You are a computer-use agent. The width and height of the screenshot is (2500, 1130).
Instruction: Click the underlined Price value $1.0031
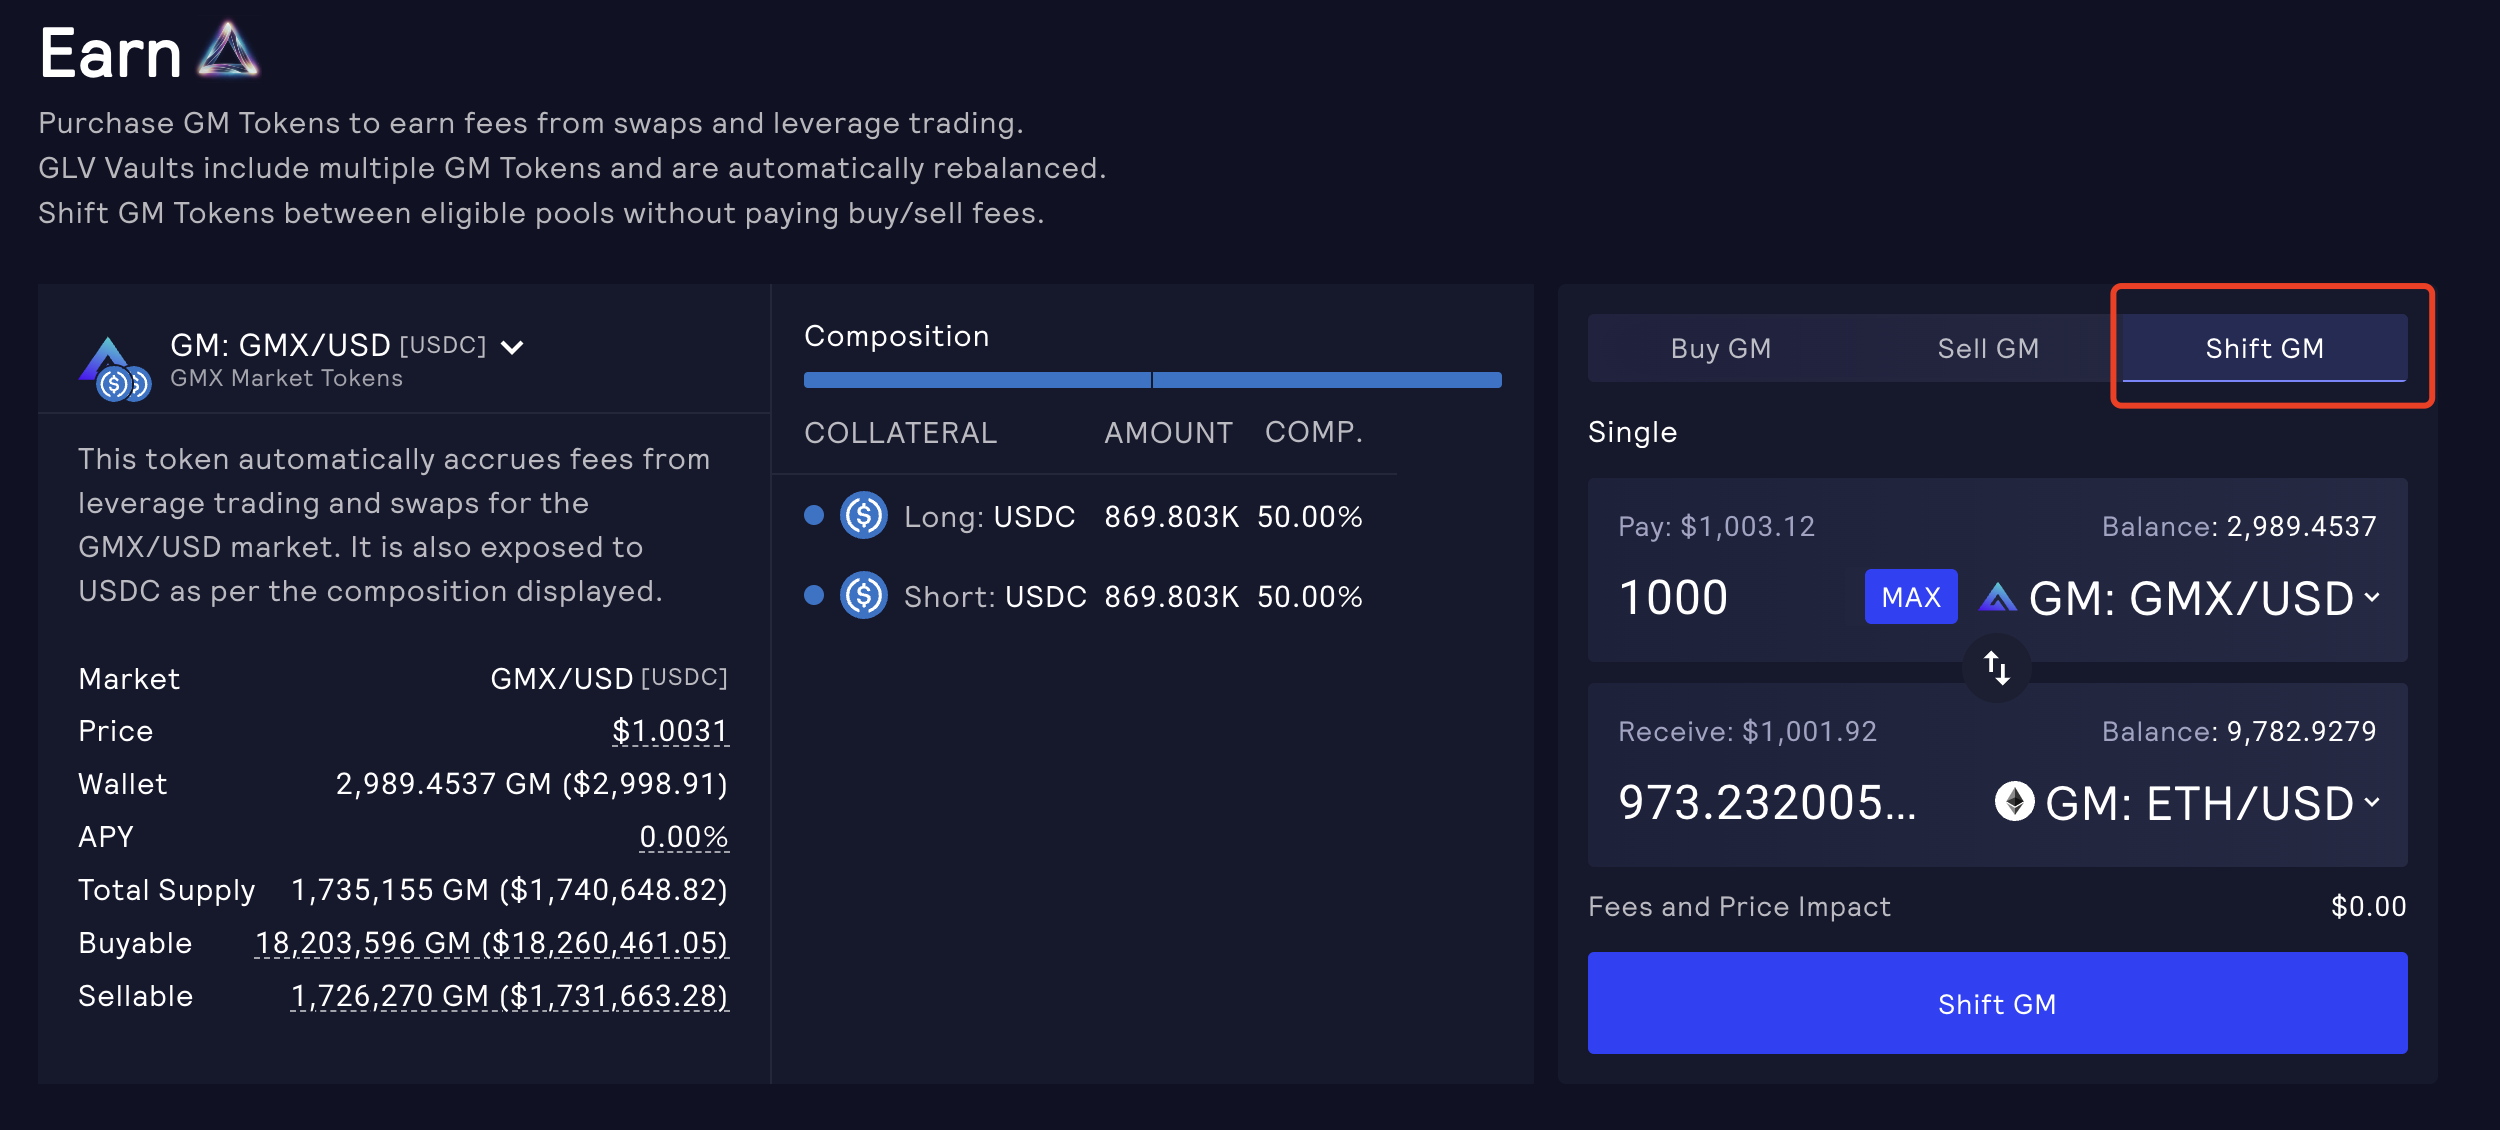point(669,731)
